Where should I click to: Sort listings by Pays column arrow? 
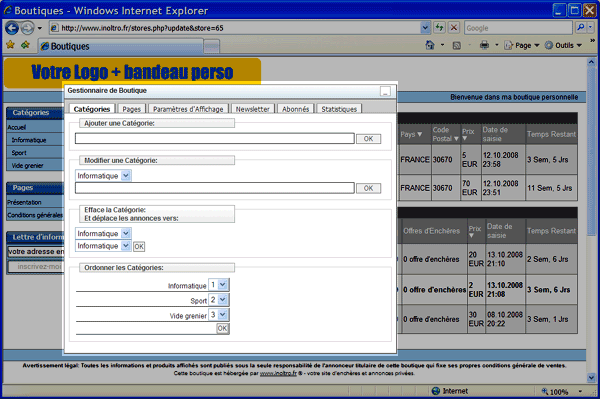(x=419, y=134)
